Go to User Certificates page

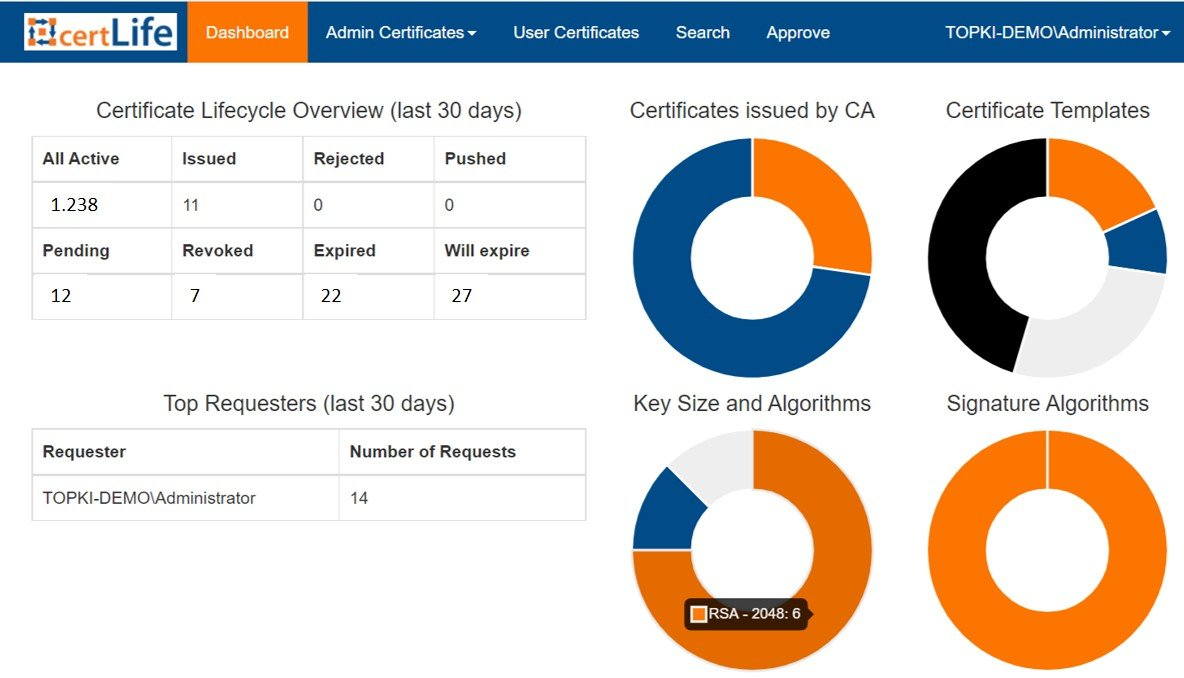pos(576,32)
